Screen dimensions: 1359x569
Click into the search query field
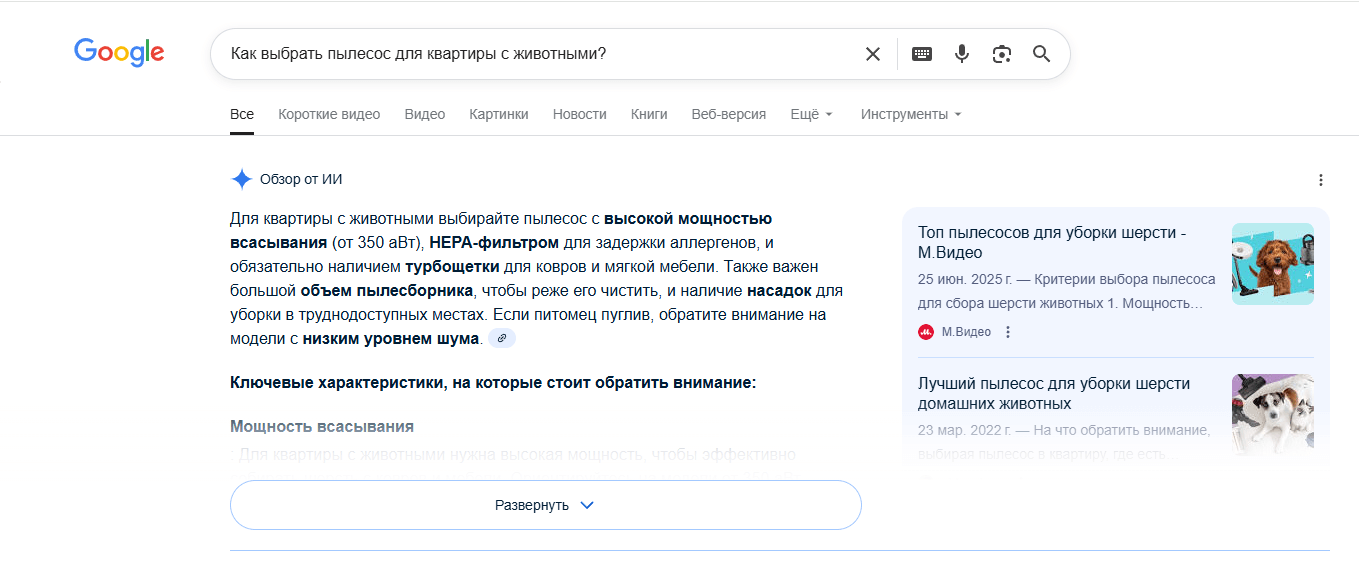coord(540,54)
